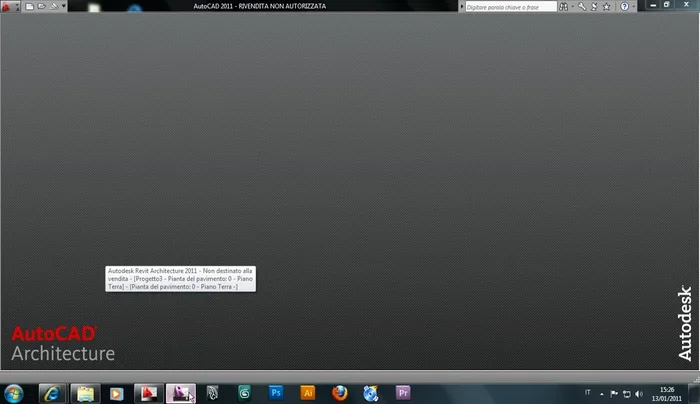The width and height of the screenshot is (700, 404).
Task: Open the Windows Start menu
Action: (14, 392)
